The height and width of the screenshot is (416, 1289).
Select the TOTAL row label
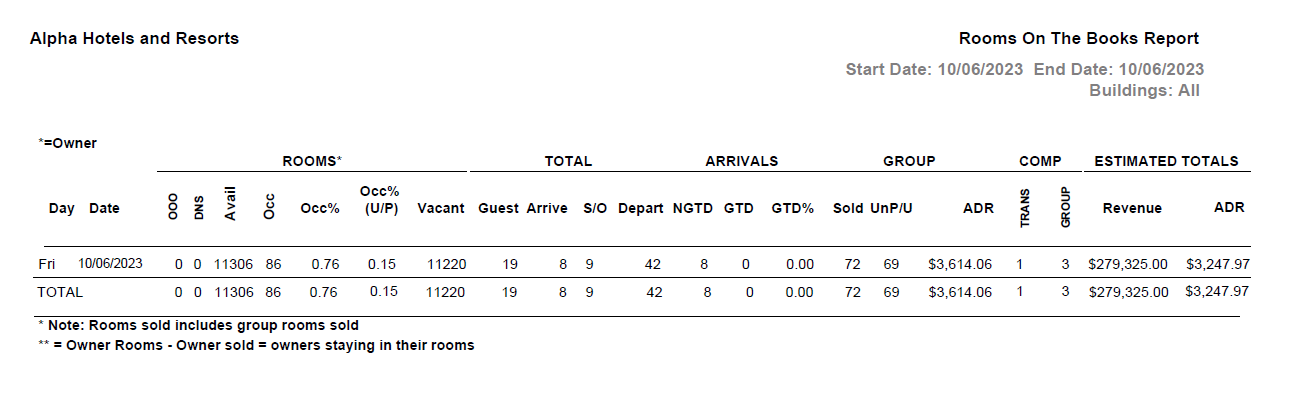coord(60,293)
